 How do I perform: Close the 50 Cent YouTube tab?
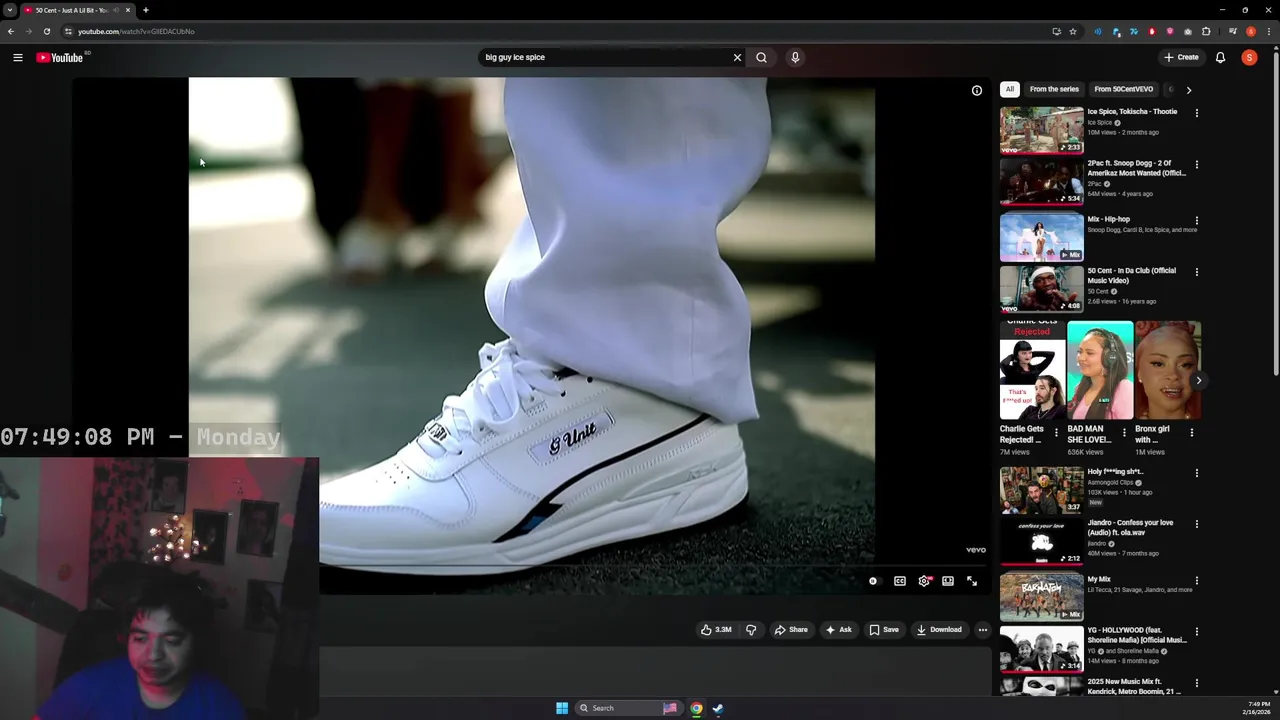pyautogui.click(x=128, y=10)
